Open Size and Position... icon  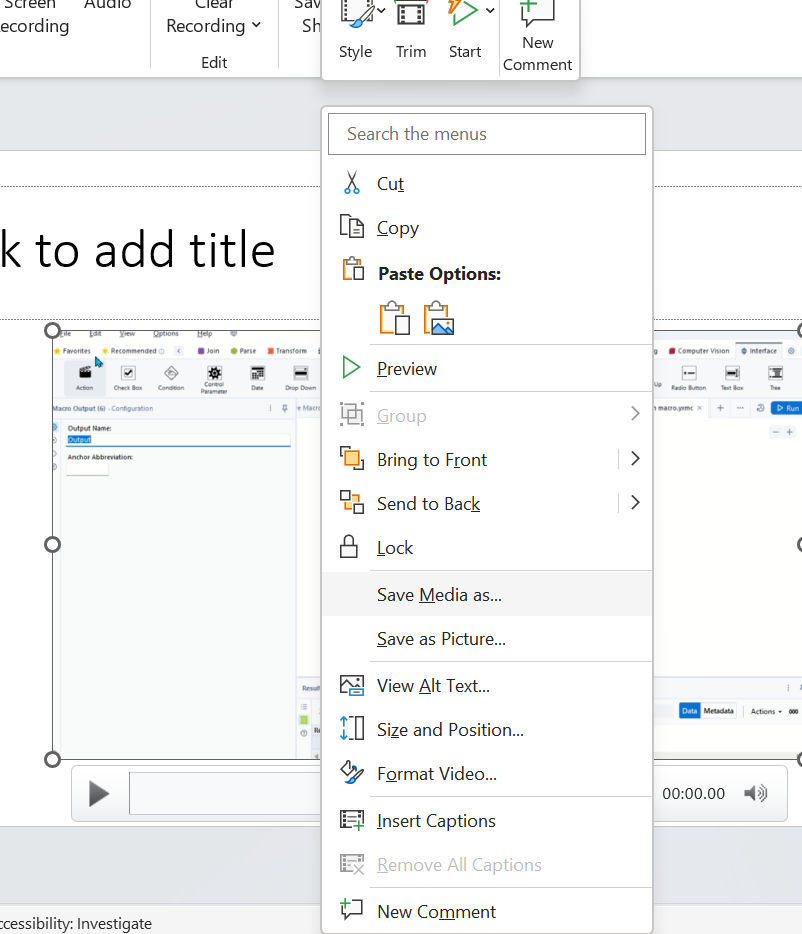352,728
